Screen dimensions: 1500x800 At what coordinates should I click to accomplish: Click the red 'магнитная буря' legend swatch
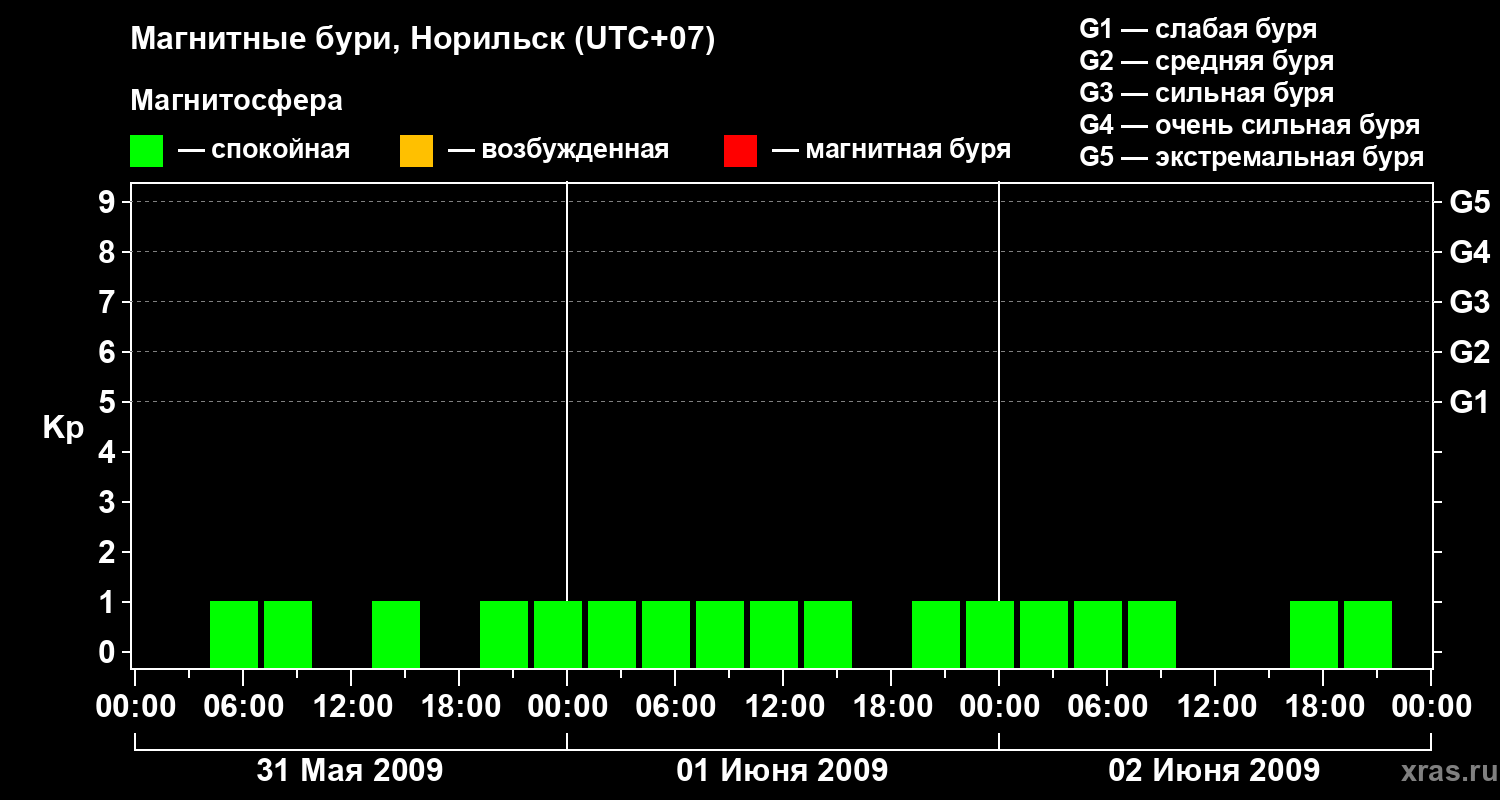pyautogui.click(x=740, y=150)
